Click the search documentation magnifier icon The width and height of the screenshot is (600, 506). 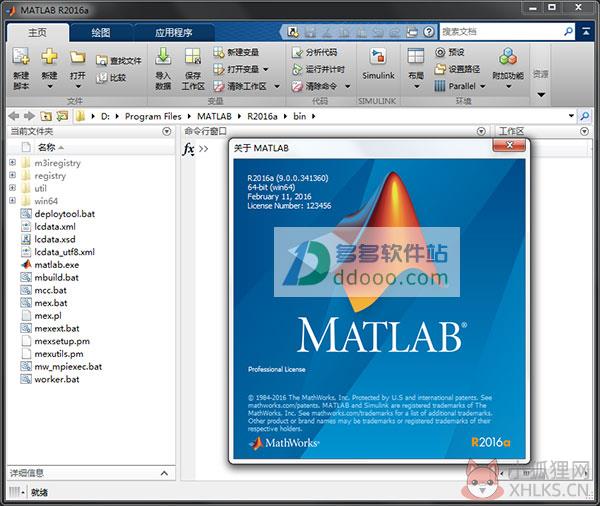click(569, 31)
